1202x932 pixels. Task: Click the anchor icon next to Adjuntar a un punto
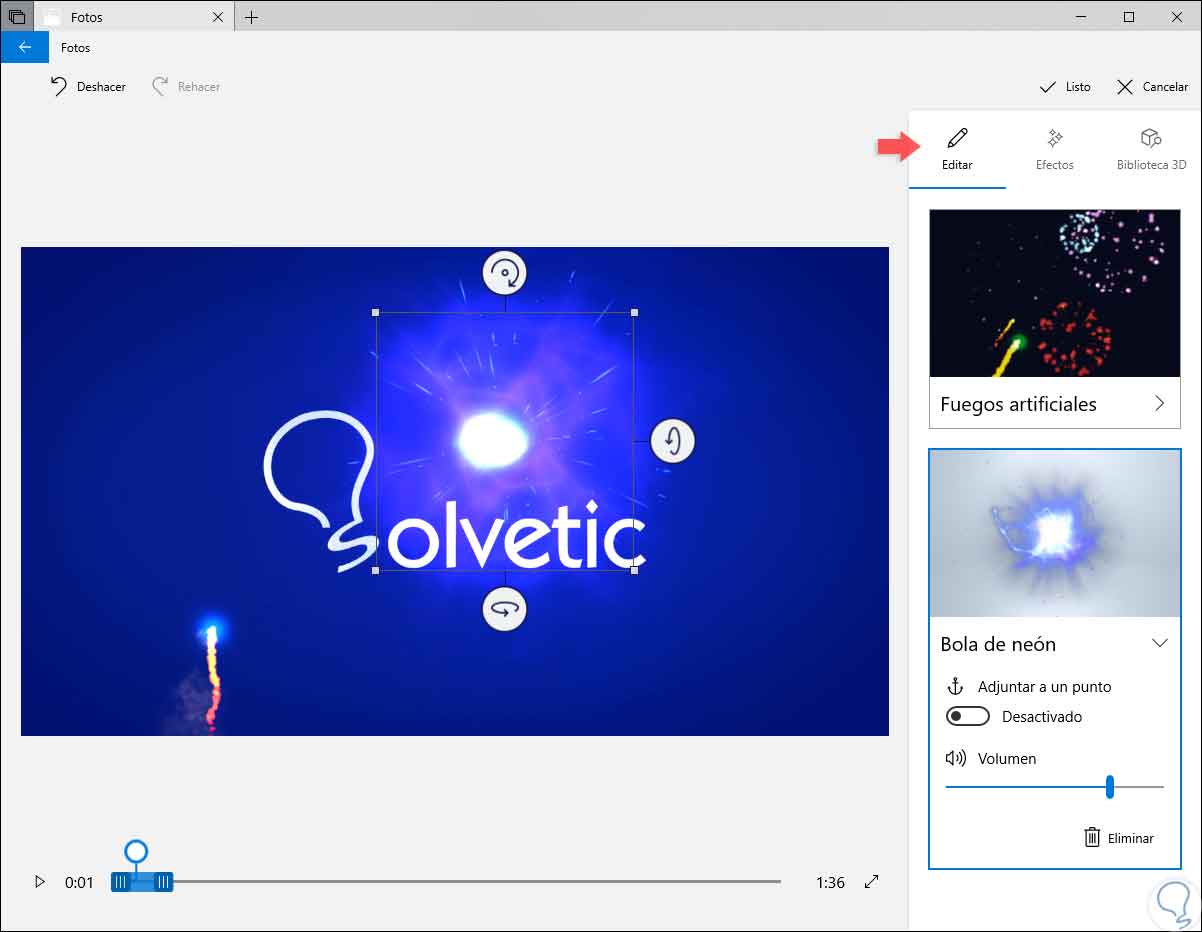954,686
